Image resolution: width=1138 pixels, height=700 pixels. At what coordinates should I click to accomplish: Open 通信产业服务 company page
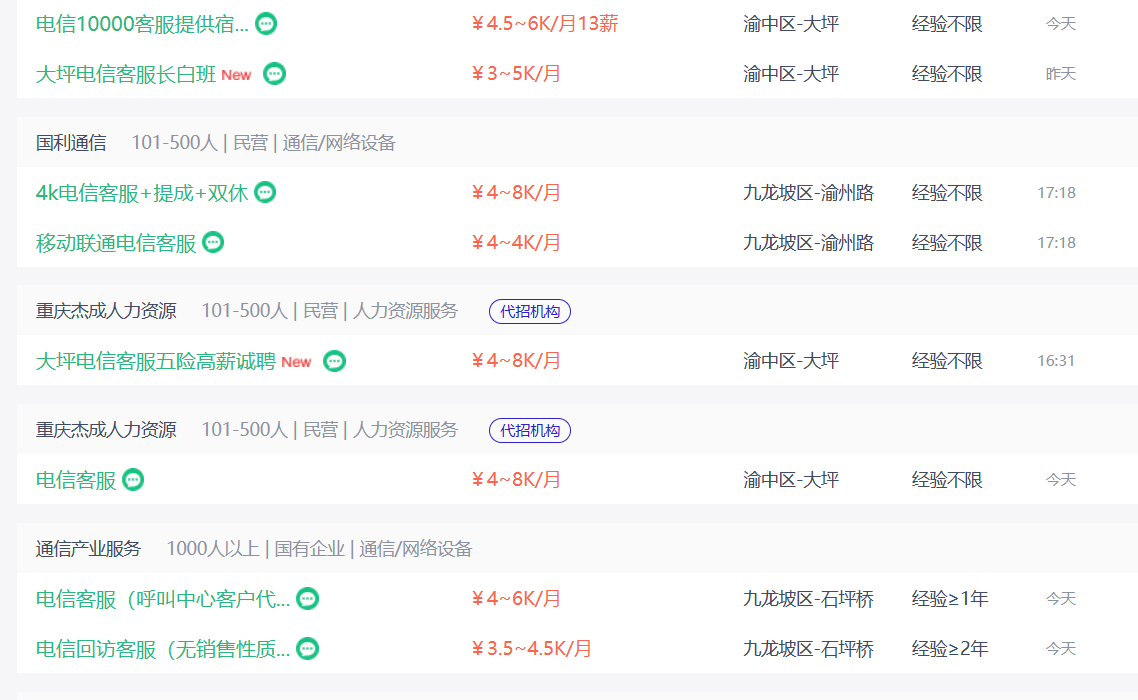(89, 549)
